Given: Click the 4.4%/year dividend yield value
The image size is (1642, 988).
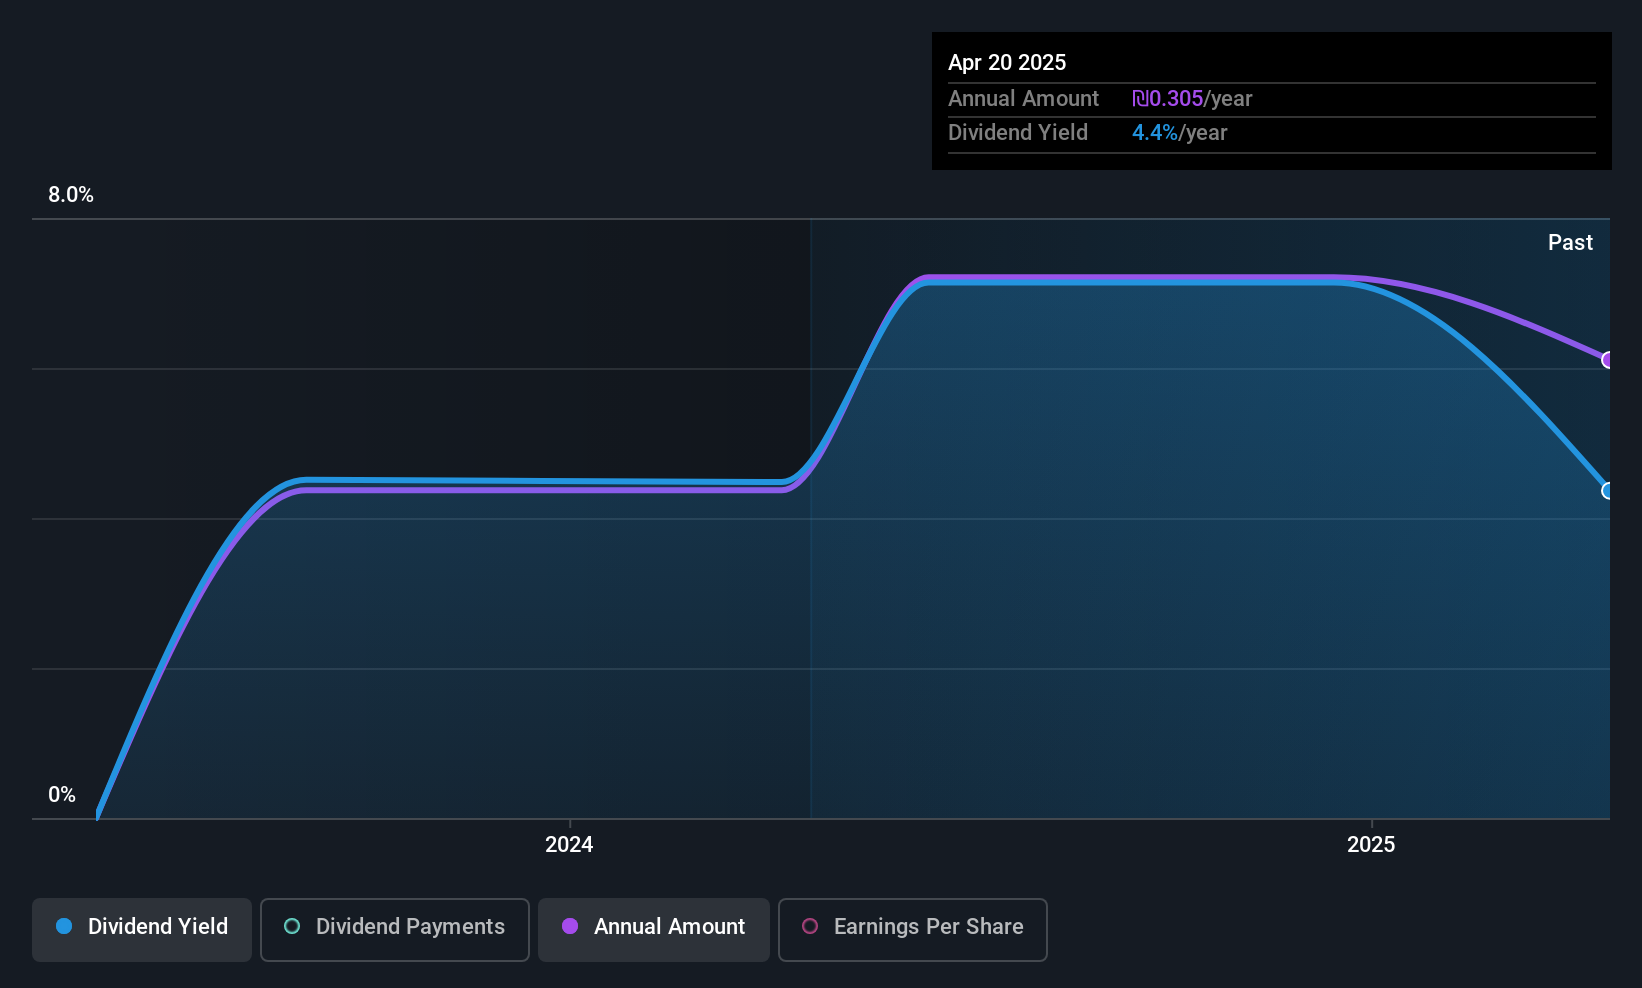Looking at the screenshot, I should [1179, 133].
